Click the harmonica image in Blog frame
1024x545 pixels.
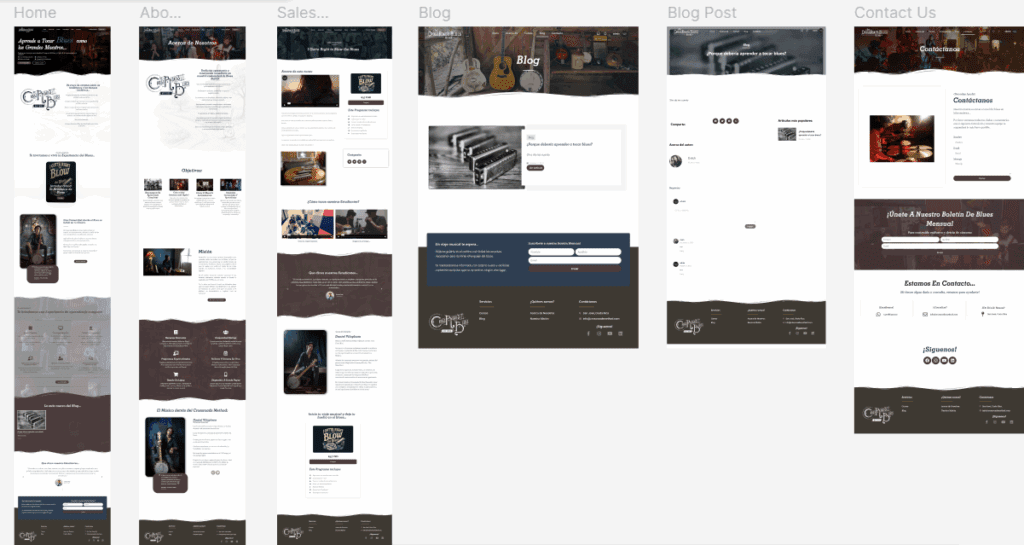[x=476, y=157]
